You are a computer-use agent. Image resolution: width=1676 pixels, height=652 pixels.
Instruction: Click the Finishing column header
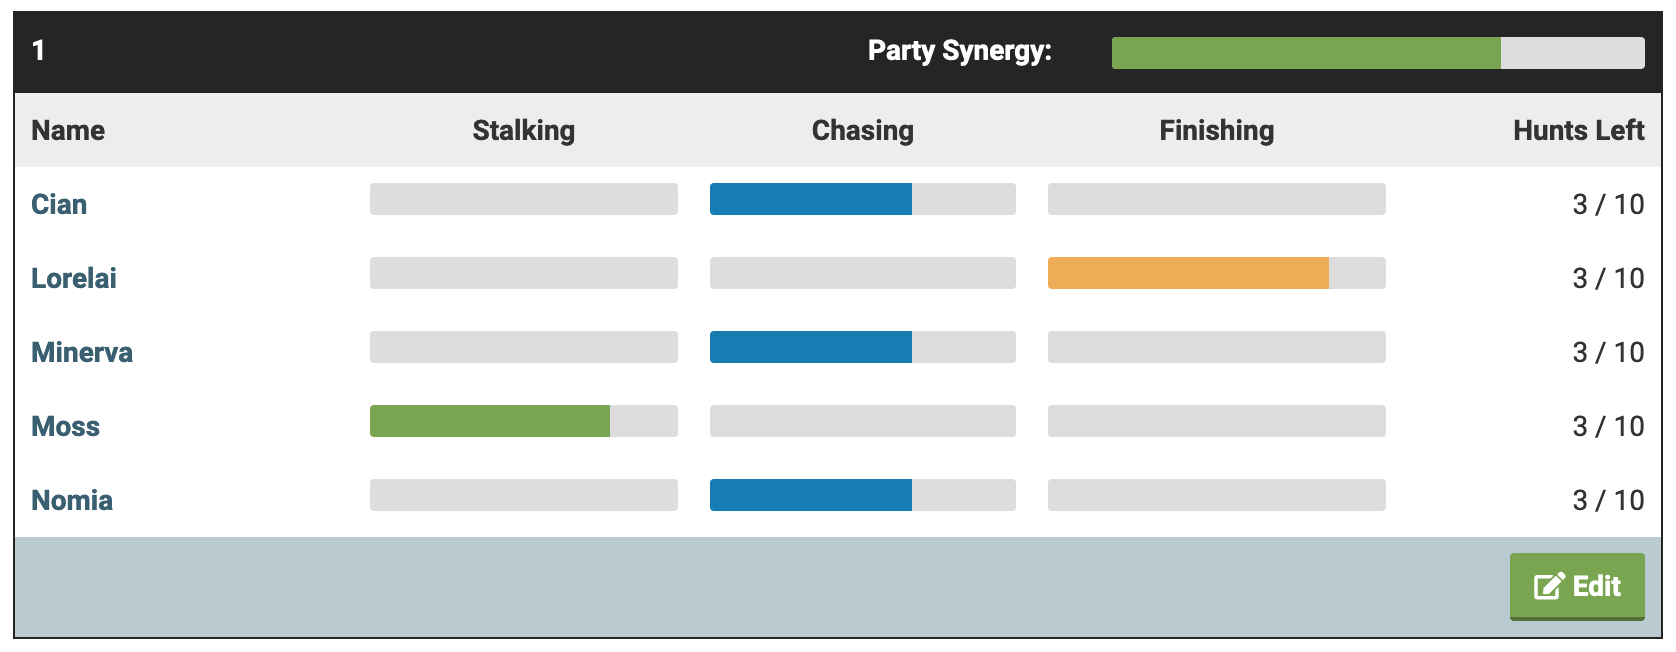(1216, 130)
